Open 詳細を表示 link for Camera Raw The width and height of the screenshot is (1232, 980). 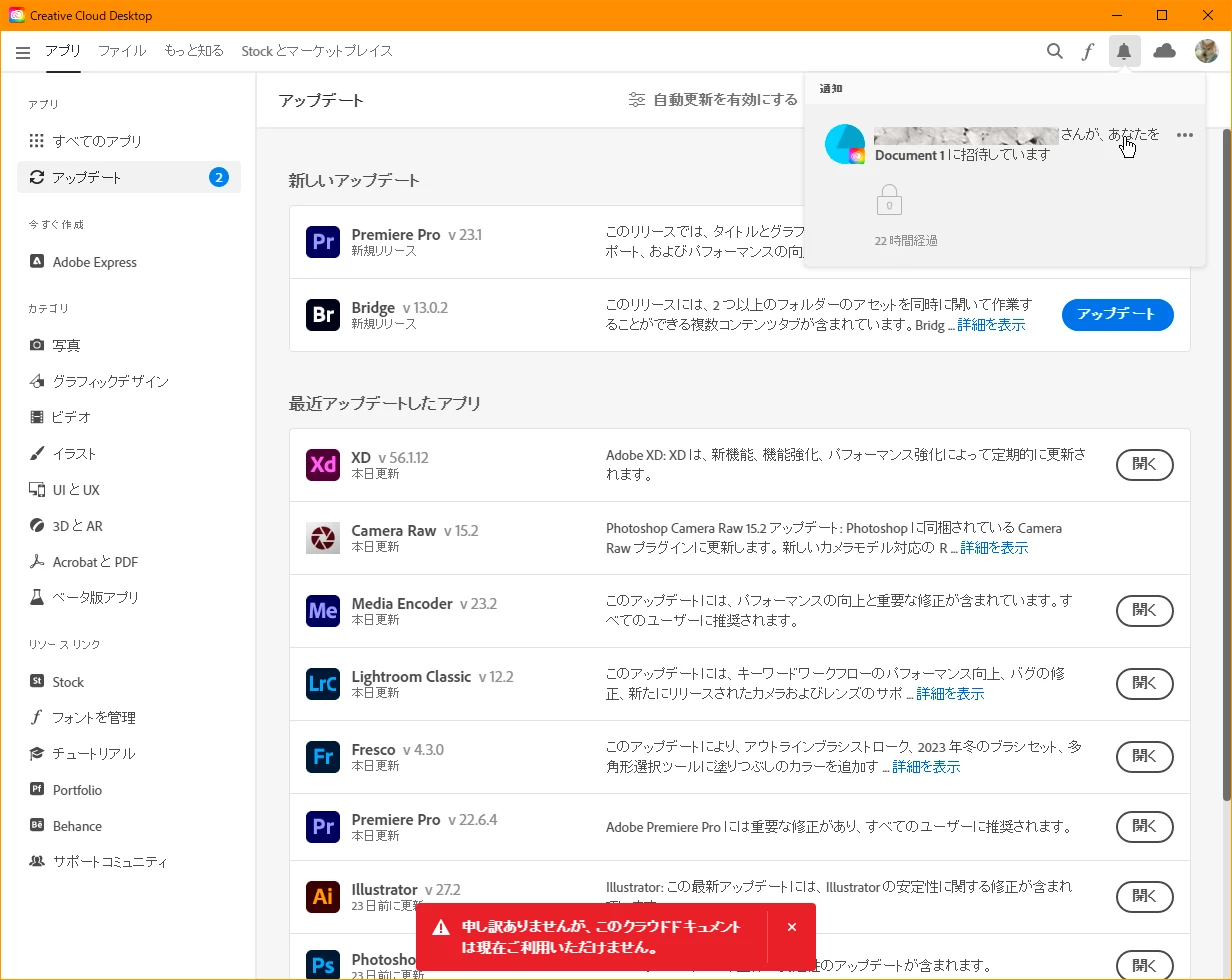(994, 548)
